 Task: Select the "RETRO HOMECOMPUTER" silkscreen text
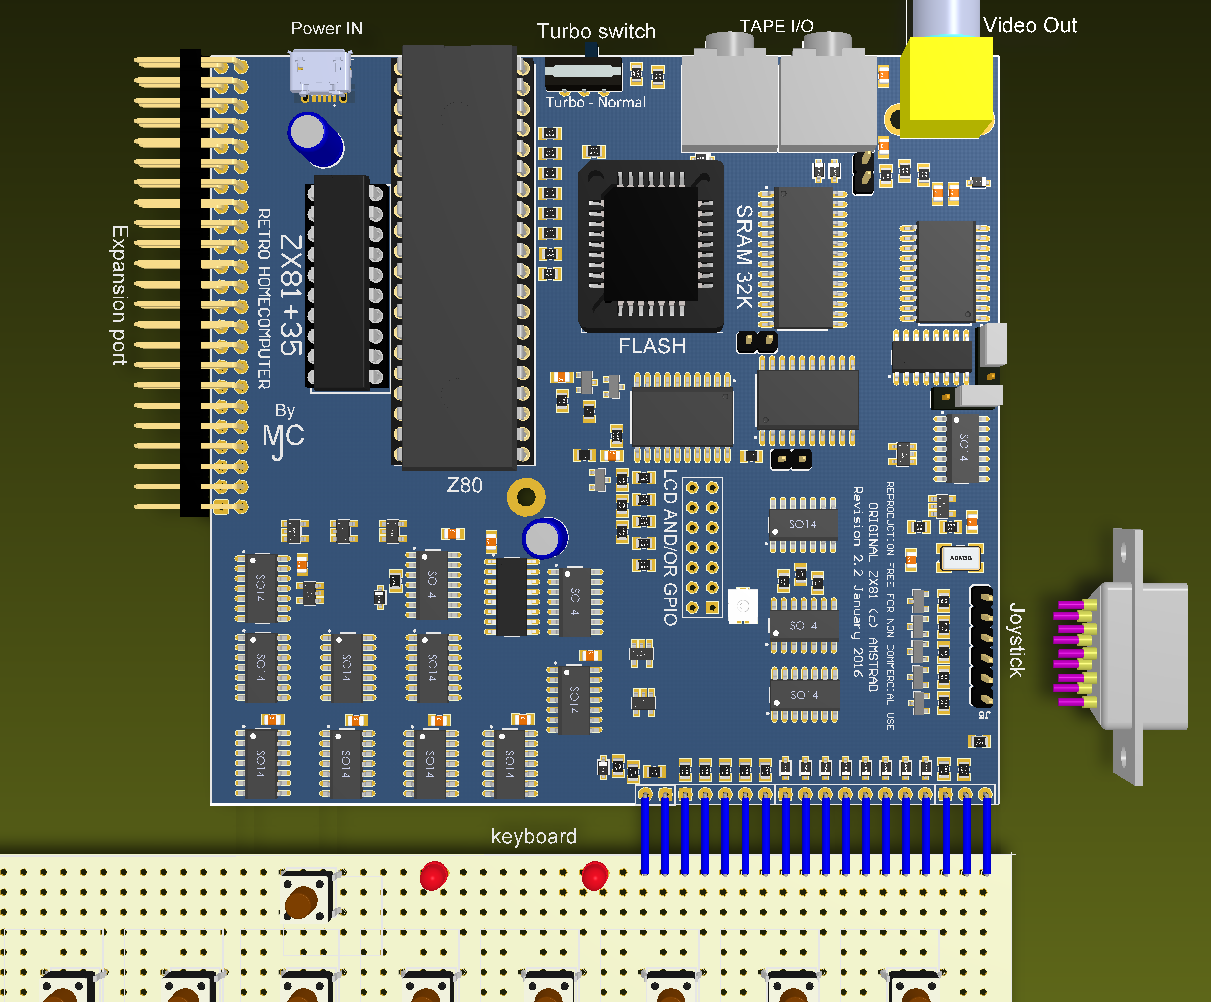(265, 299)
